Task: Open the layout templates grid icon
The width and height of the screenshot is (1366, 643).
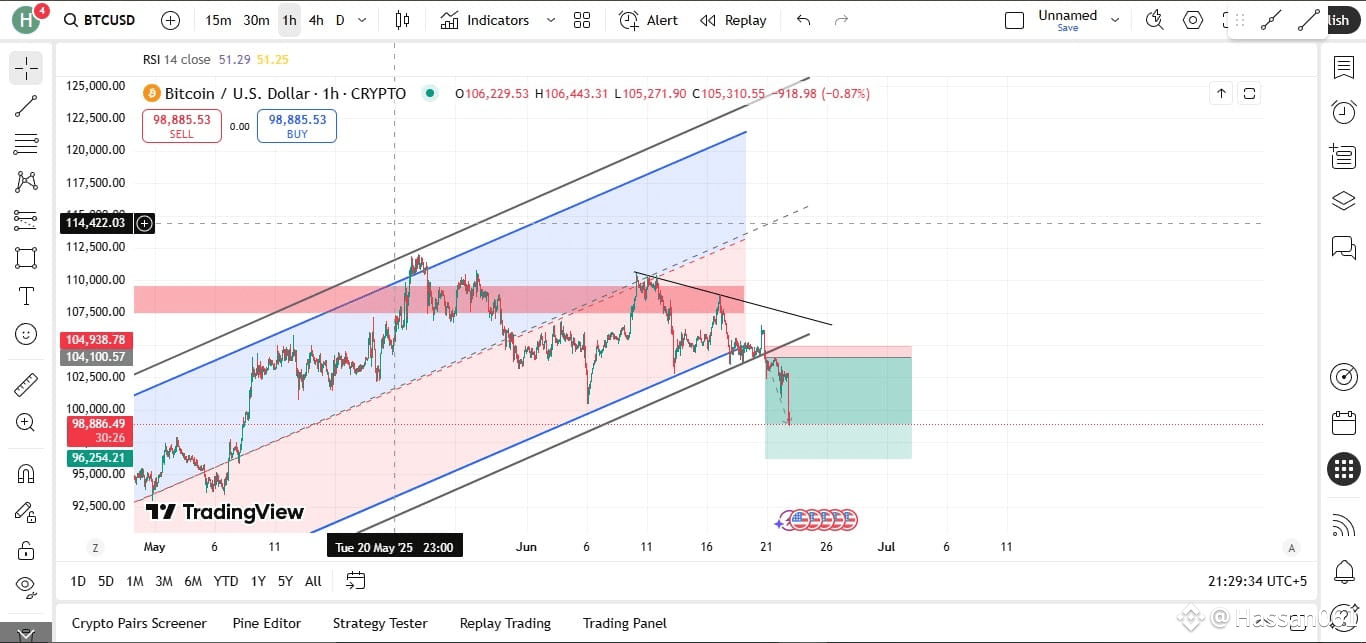Action: [582, 20]
